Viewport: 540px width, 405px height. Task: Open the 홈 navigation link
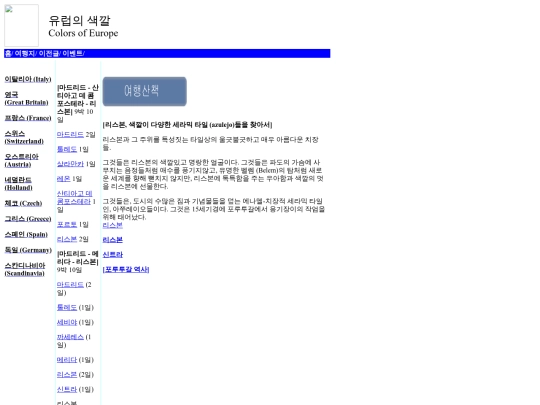8,53
